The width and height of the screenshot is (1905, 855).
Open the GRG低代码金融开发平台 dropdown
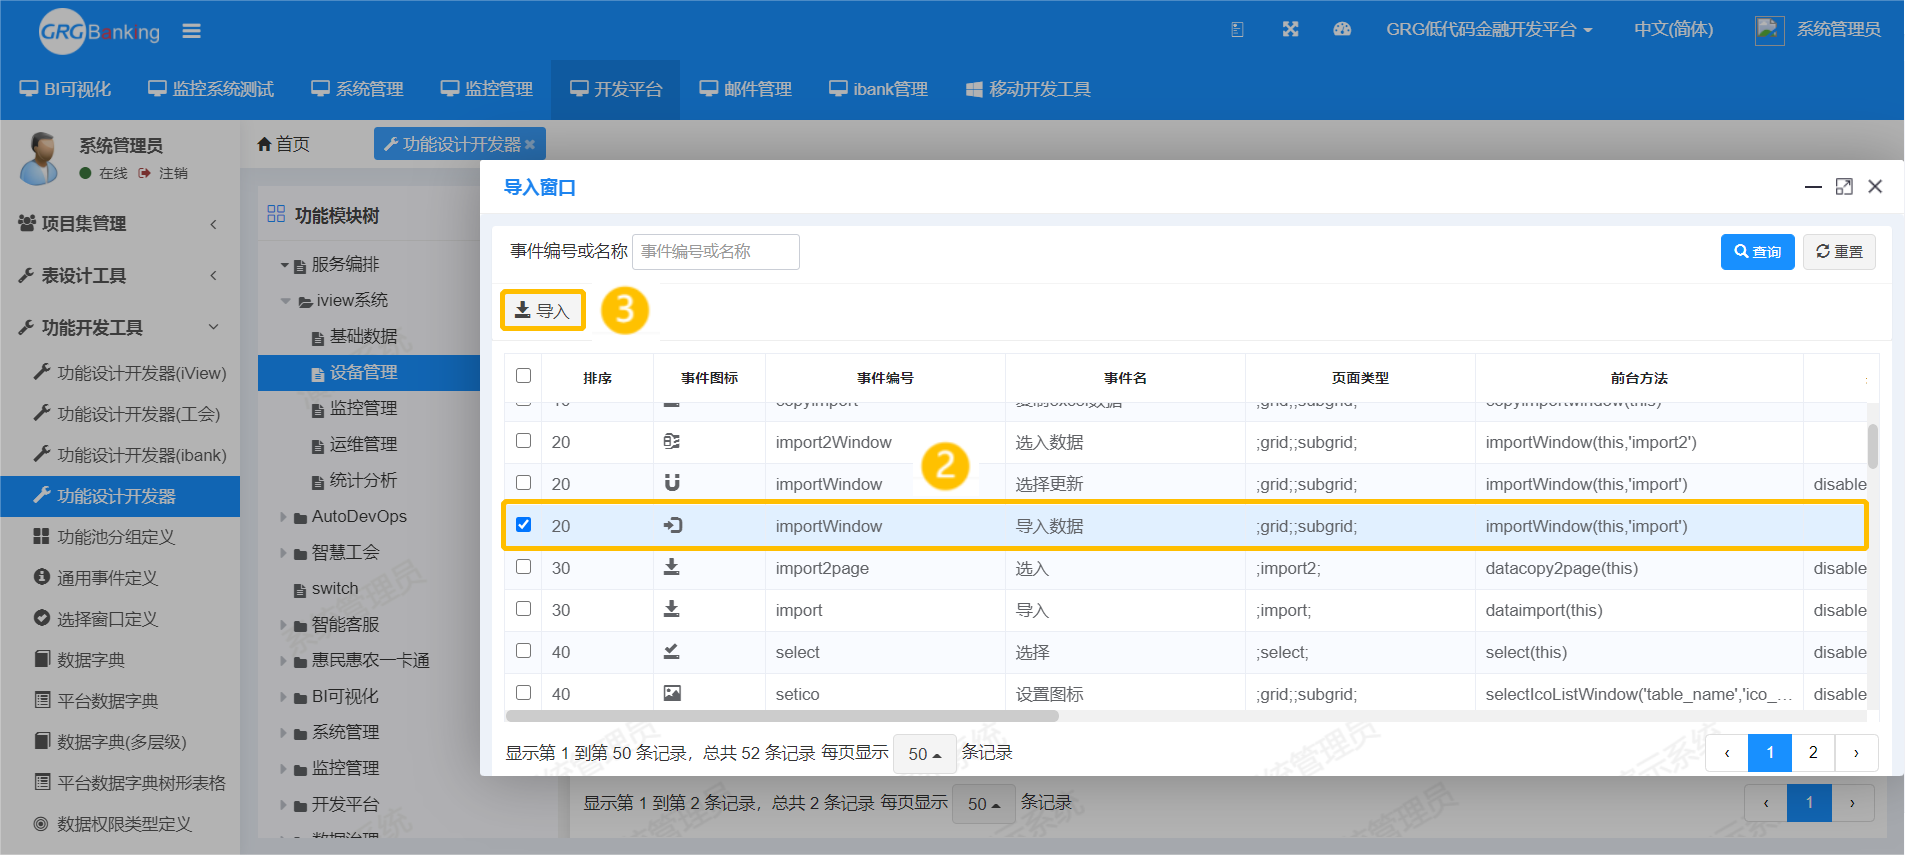pos(1488,30)
